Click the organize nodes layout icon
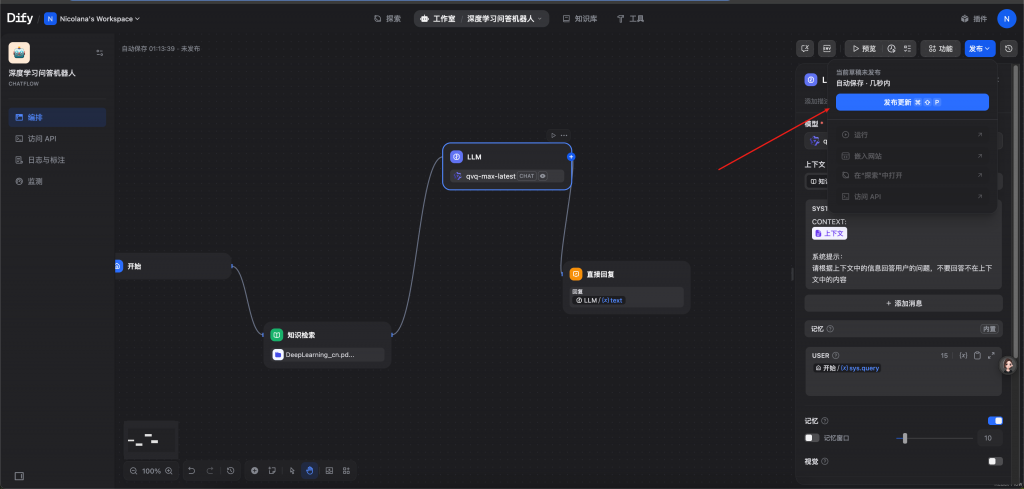This screenshot has height=489, width=1024. point(346,470)
